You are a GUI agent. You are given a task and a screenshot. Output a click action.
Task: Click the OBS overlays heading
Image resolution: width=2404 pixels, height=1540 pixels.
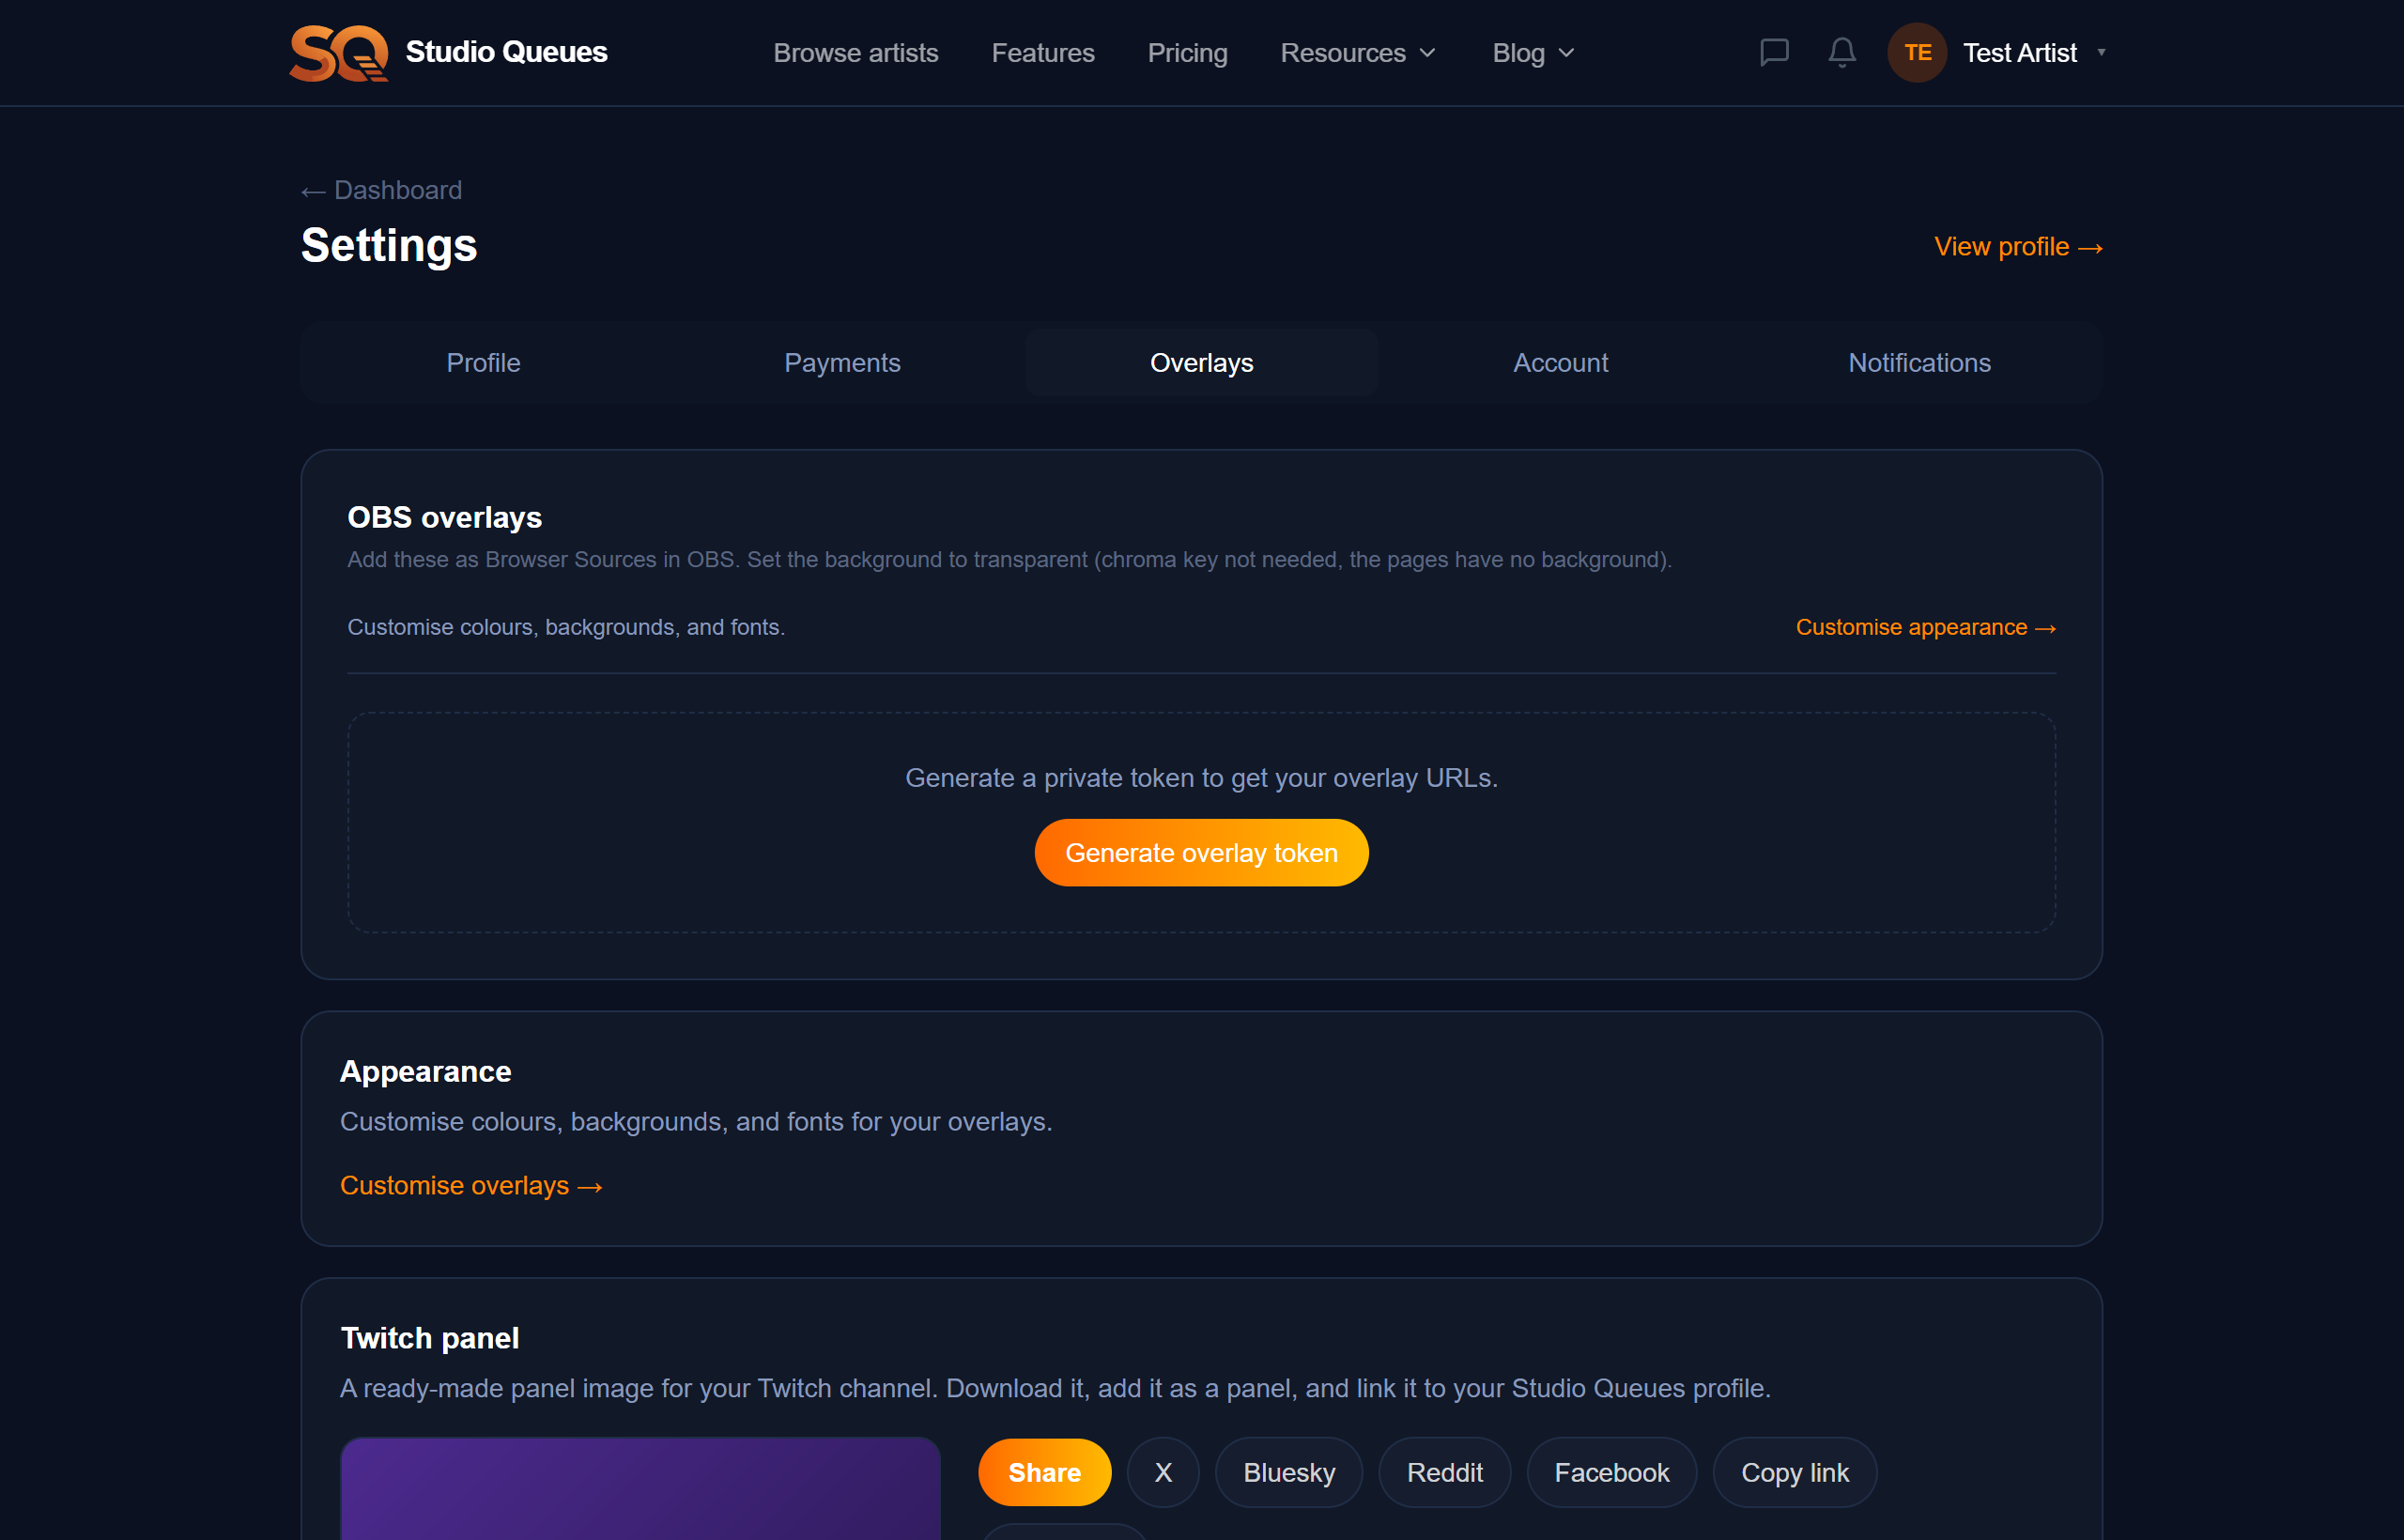point(444,517)
